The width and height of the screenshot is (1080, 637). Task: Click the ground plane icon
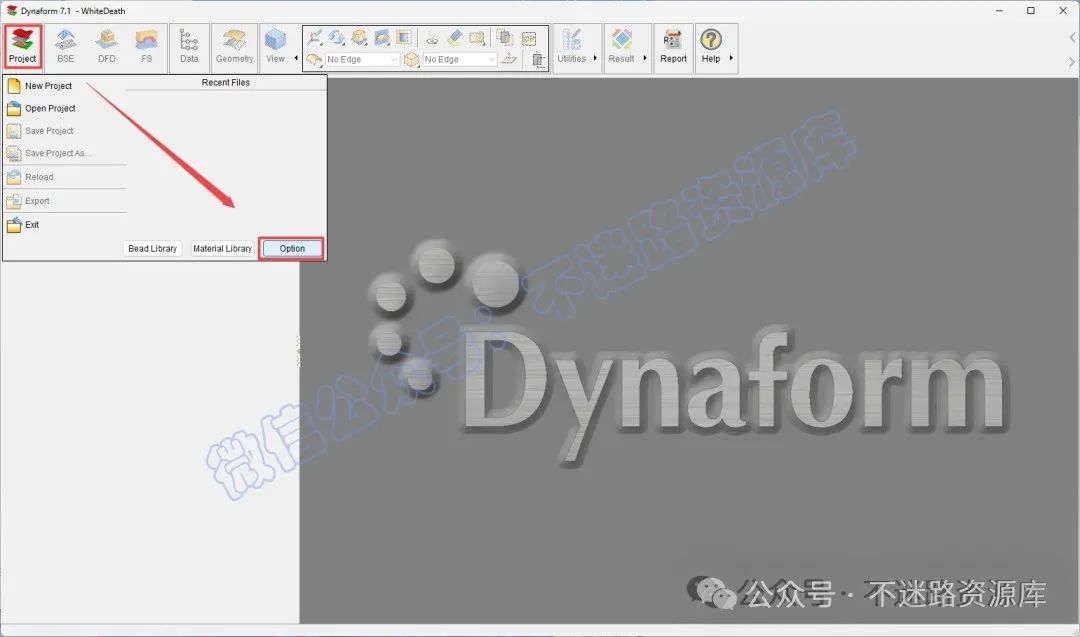[509, 59]
